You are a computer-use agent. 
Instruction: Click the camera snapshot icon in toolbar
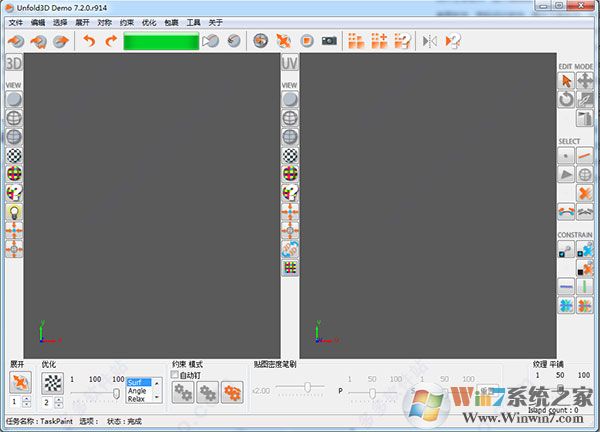pos(330,41)
